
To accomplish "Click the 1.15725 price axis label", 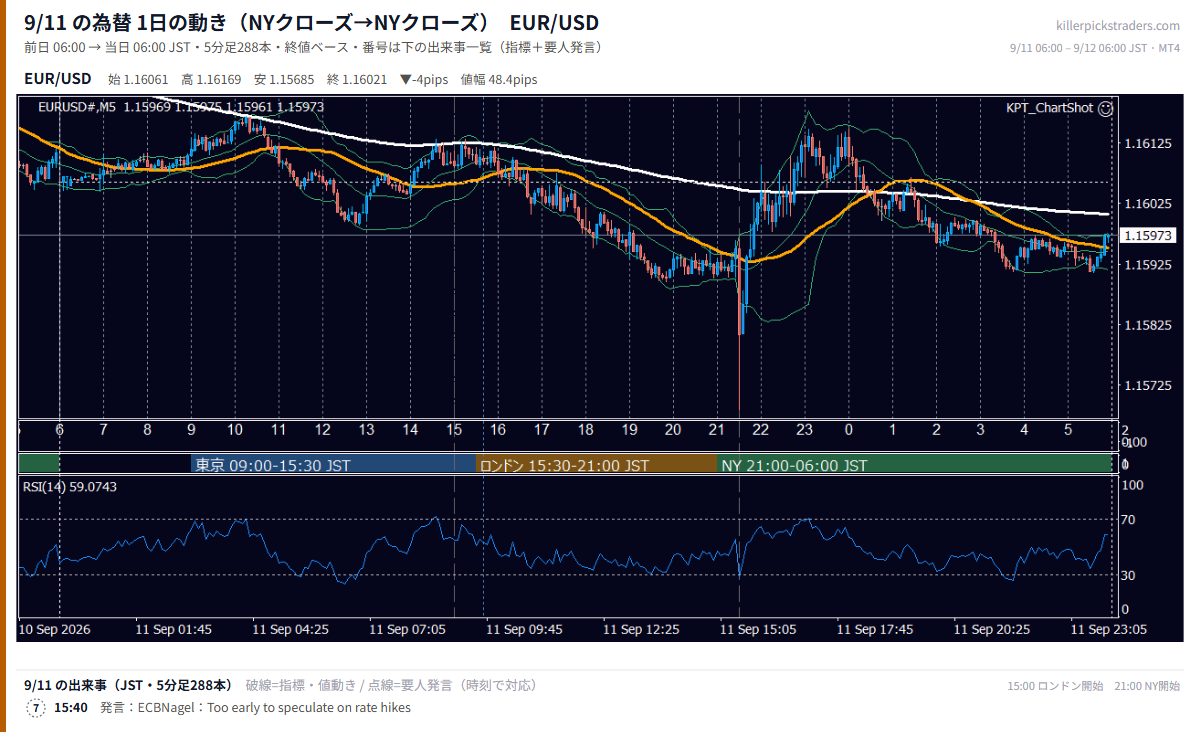I will tap(1147, 385).
